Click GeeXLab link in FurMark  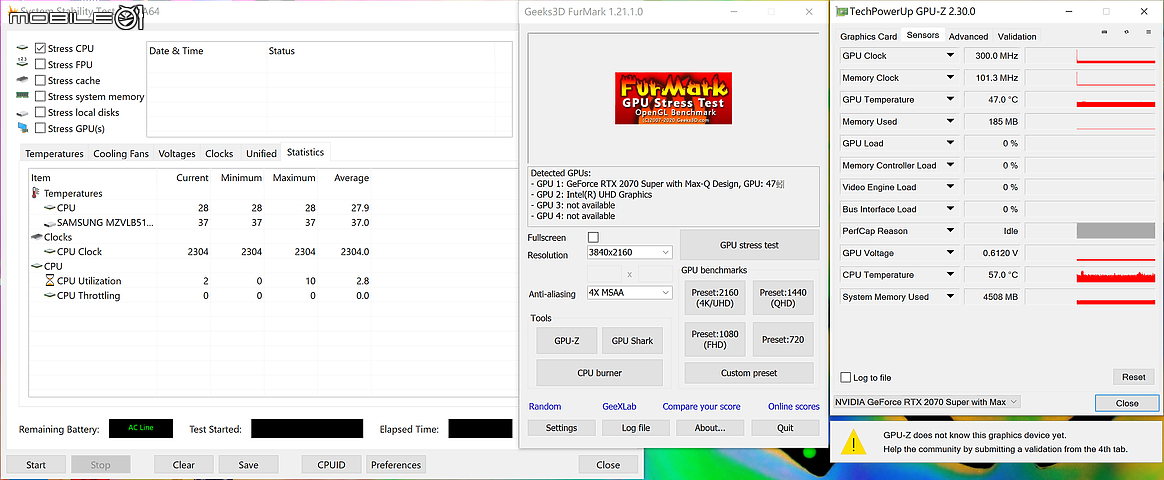[x=619, y=407]
